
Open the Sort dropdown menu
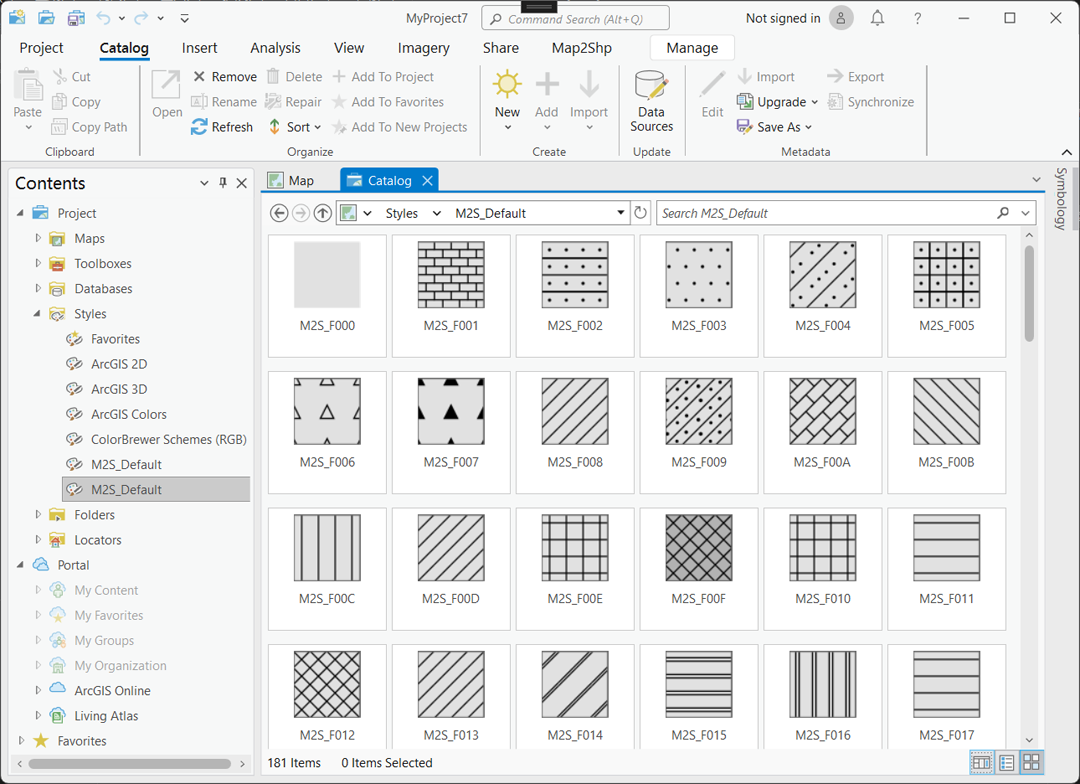point(295,127)
